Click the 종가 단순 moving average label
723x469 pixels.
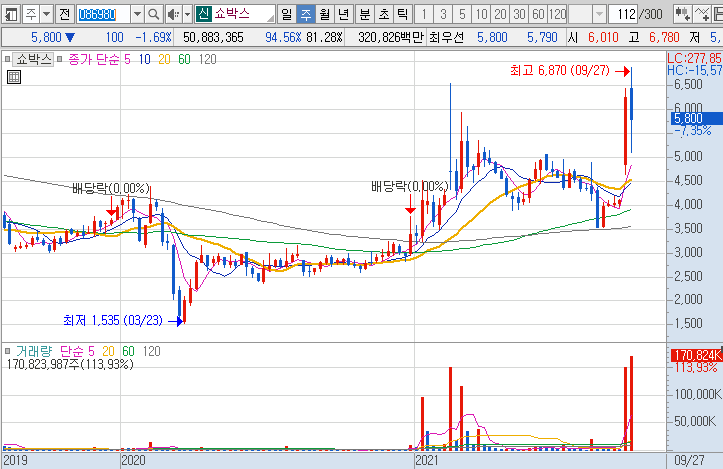[94, 59]
